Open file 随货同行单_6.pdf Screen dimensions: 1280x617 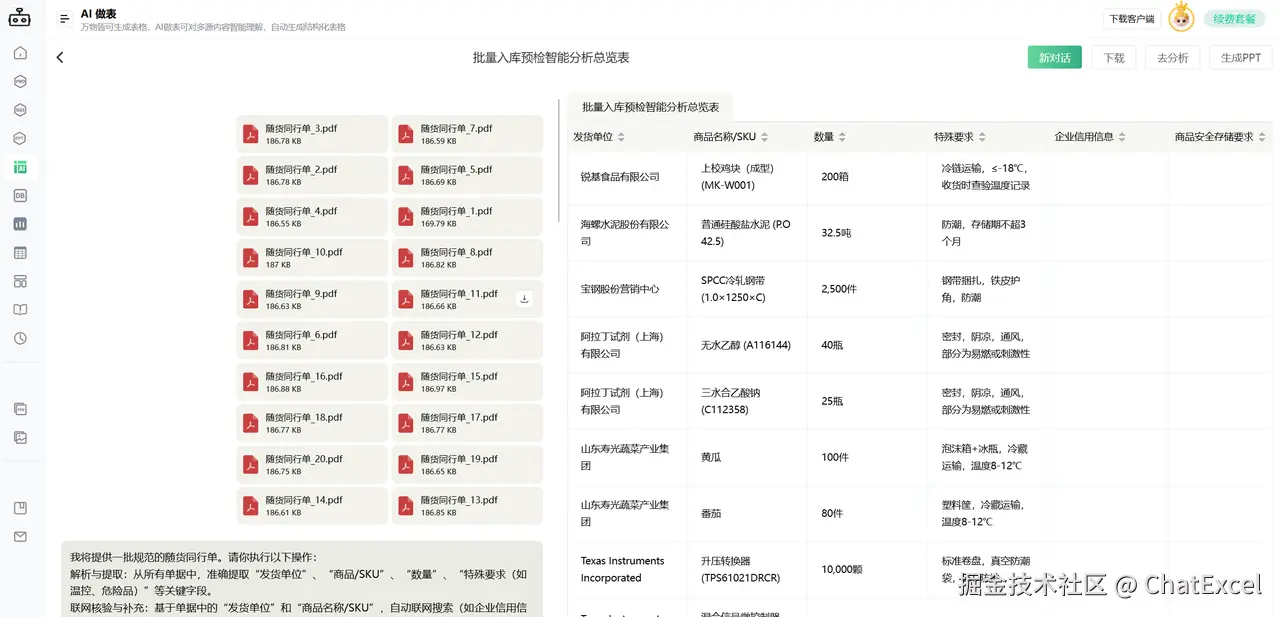point(312,340)
